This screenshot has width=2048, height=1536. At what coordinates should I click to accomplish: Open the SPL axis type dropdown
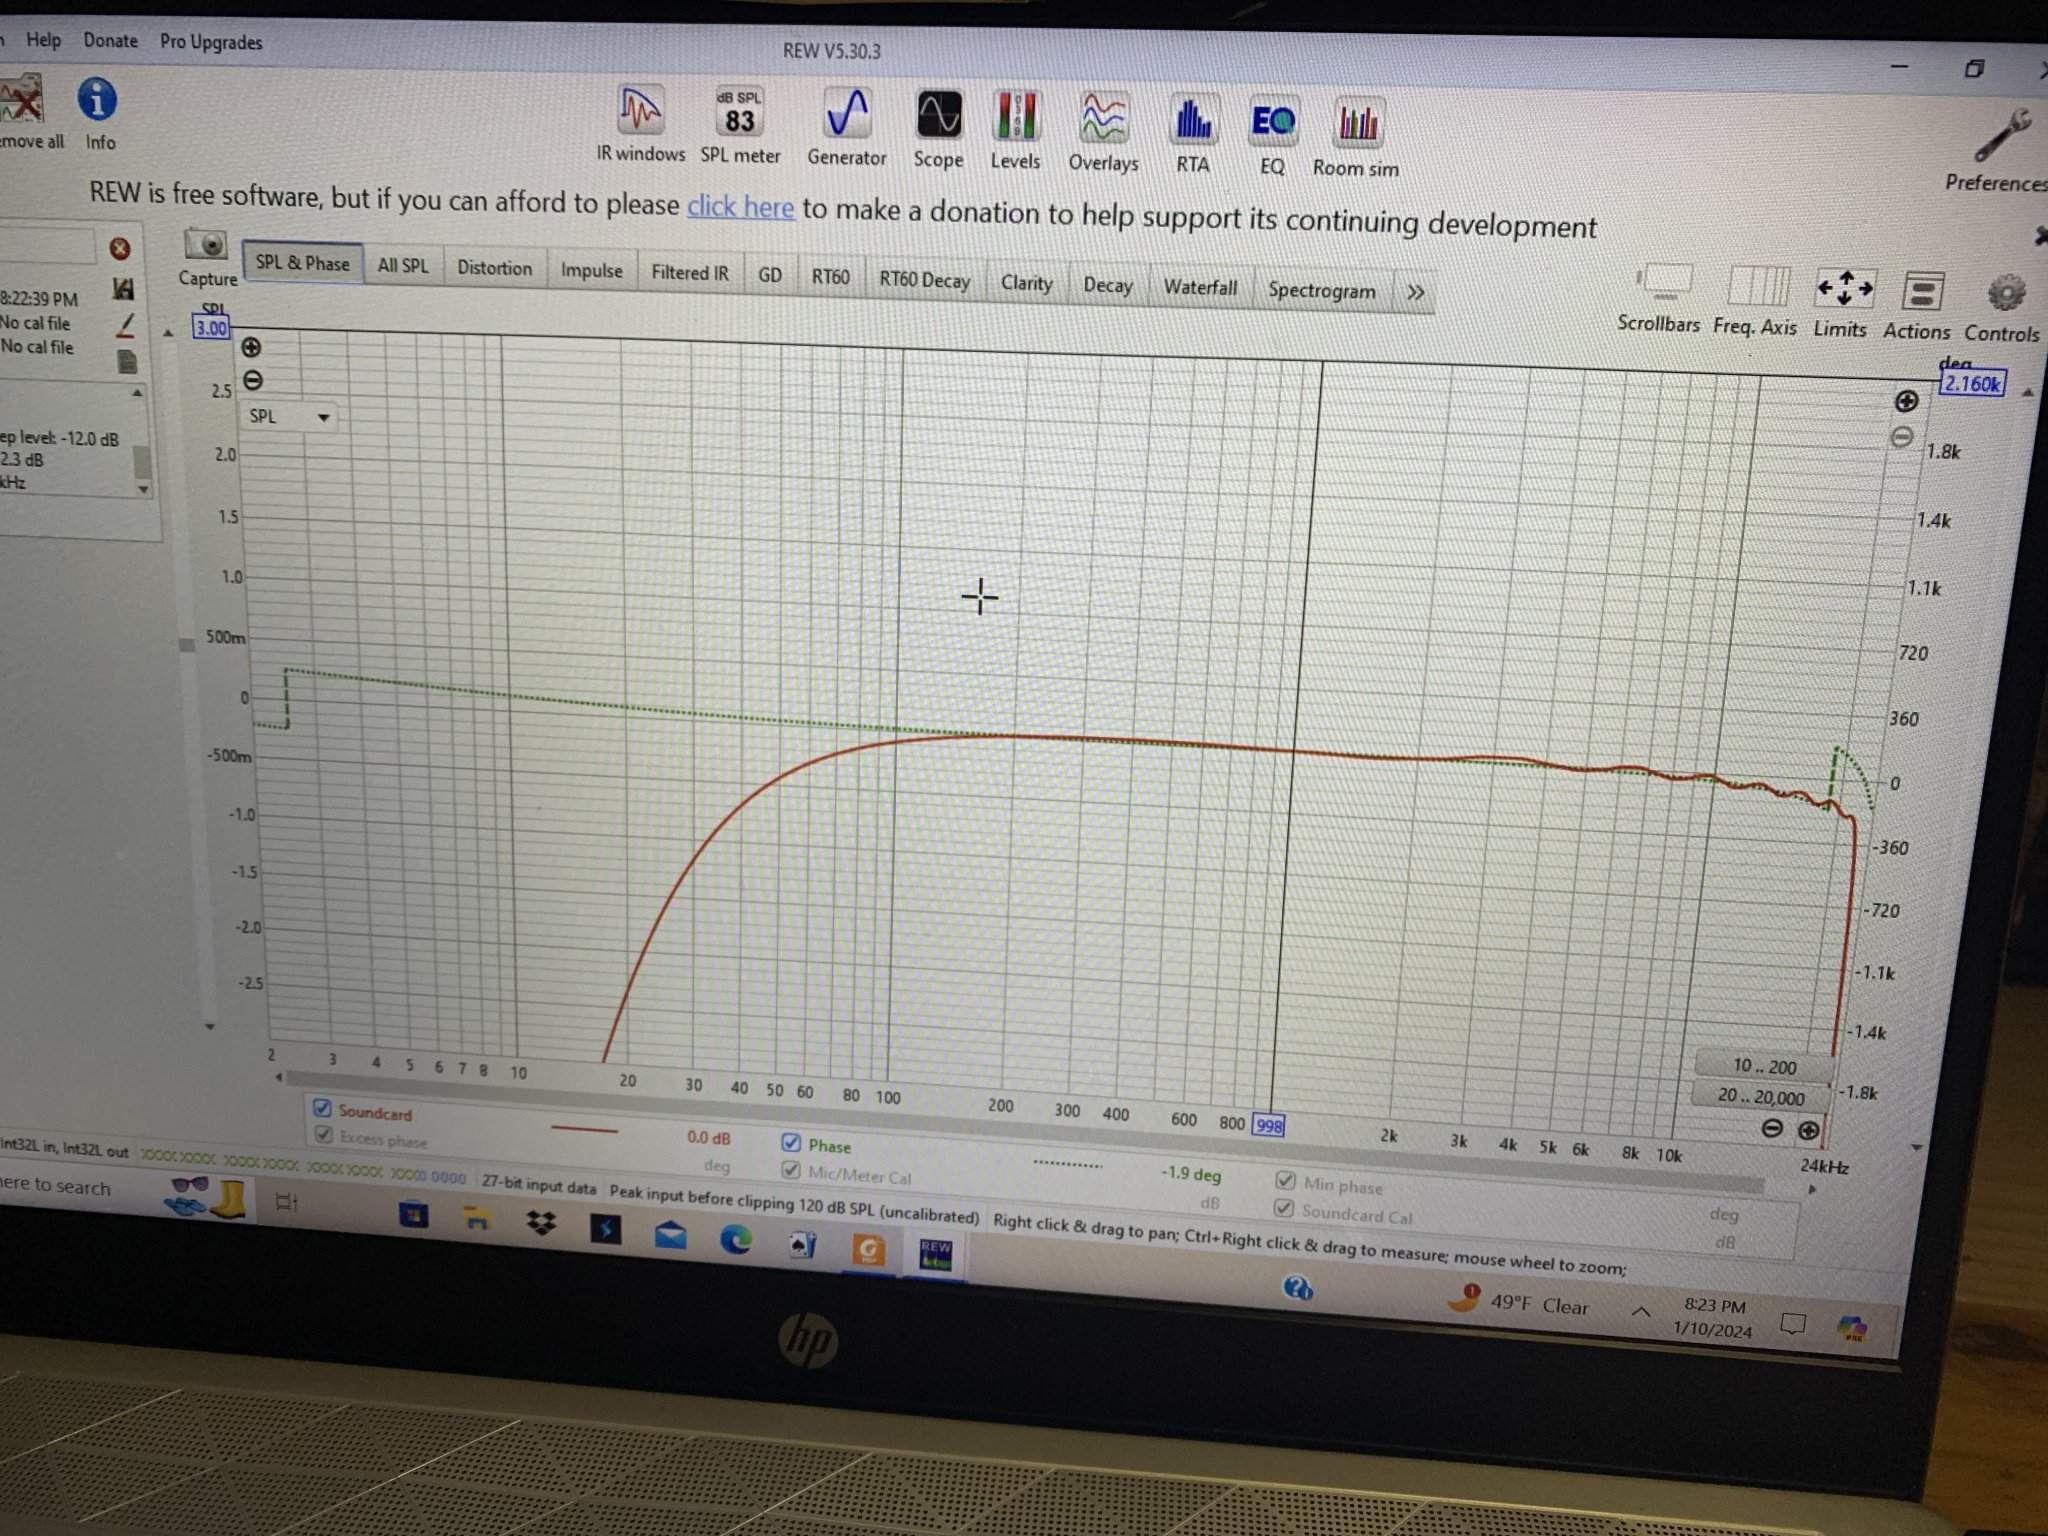288,416
